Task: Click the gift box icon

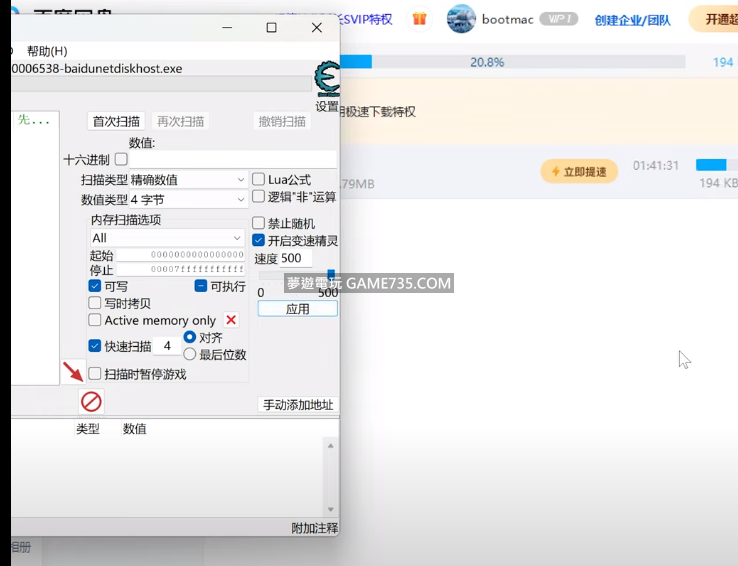Action: click(419, 19)
